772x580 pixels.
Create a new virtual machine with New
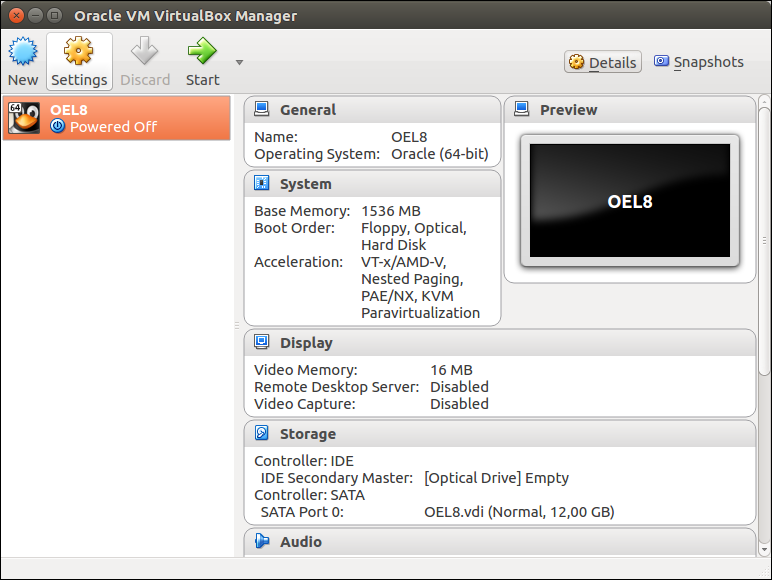pos(23,62)
